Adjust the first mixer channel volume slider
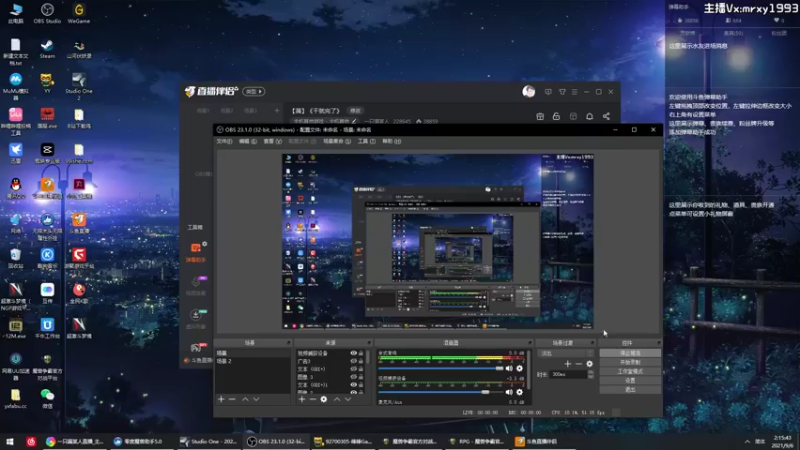This screenshot has height=450, width=800. (441, 368)
